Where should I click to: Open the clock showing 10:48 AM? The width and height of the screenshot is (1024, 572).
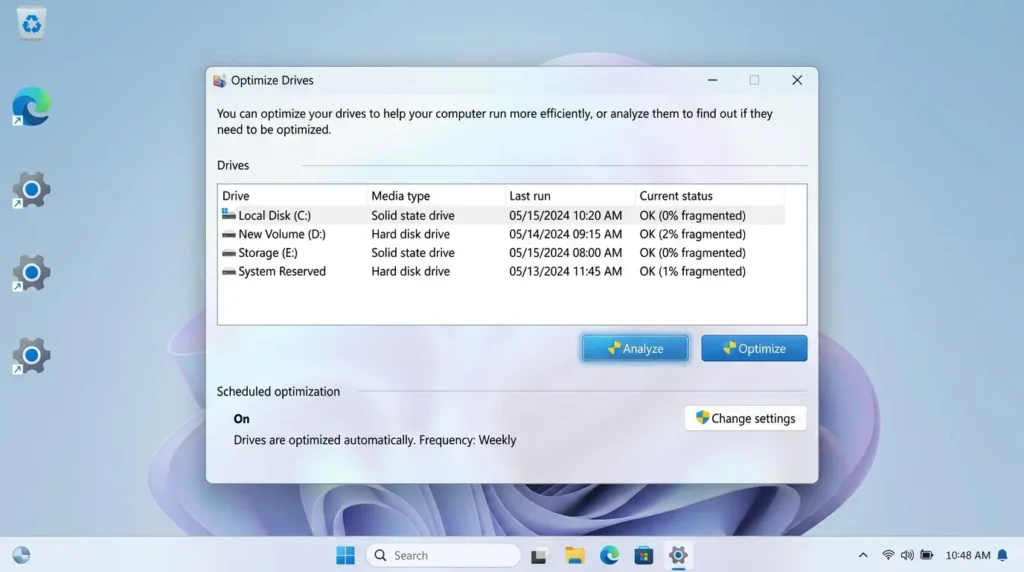[x=968, y=555]
